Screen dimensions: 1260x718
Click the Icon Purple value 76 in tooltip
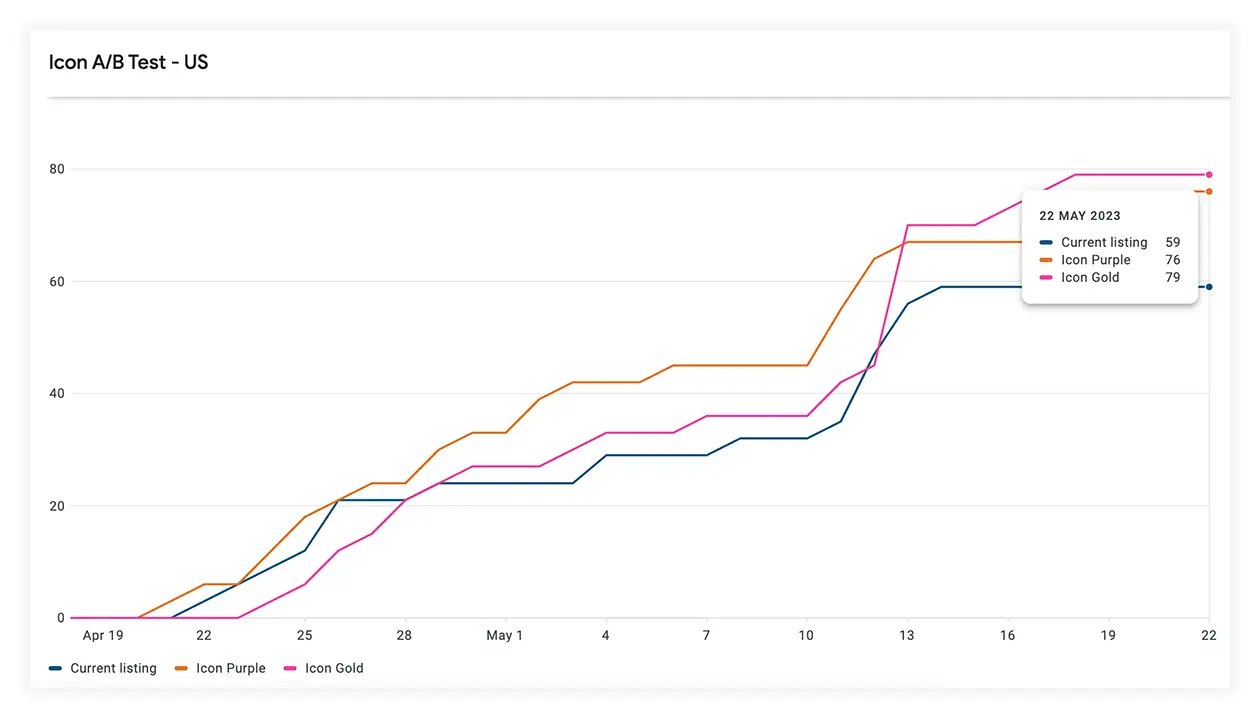coord(1172,260)
